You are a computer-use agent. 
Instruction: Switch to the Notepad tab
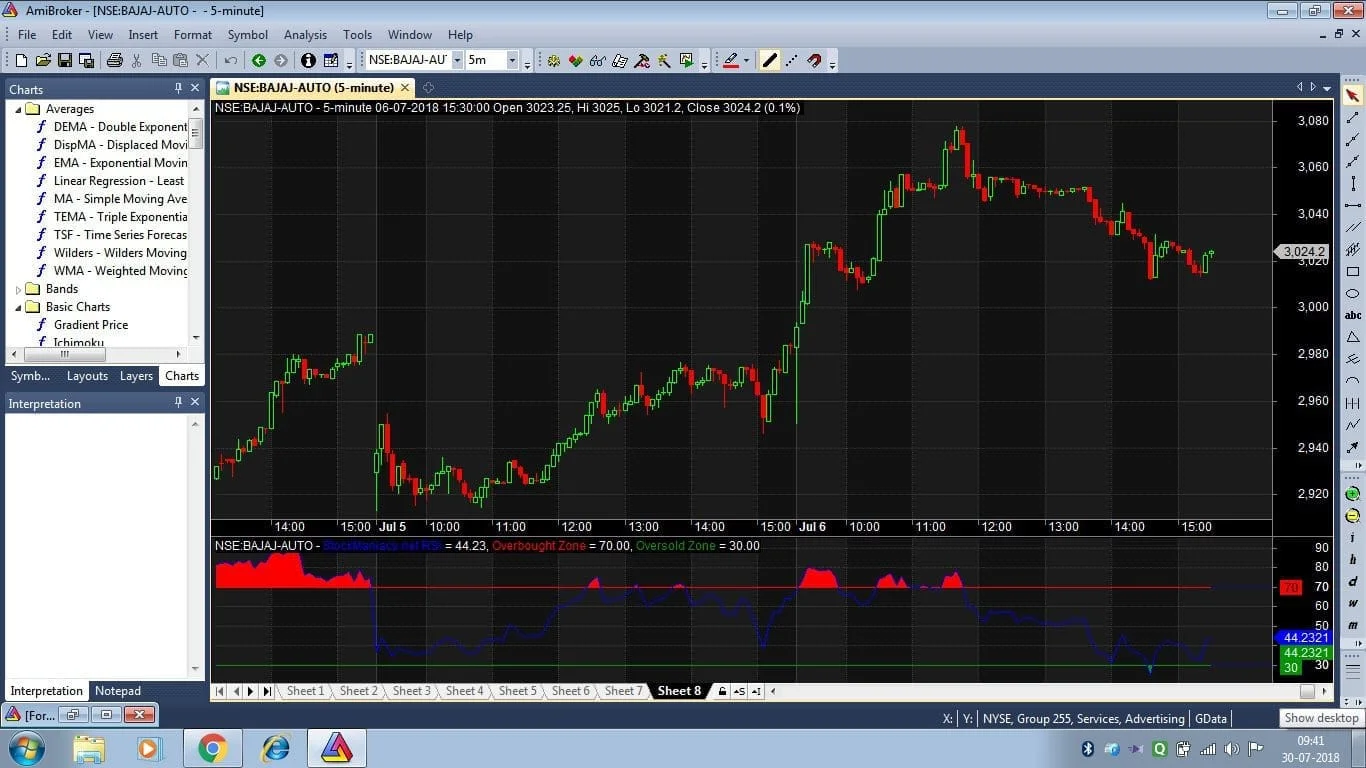(x=118, y=691)
